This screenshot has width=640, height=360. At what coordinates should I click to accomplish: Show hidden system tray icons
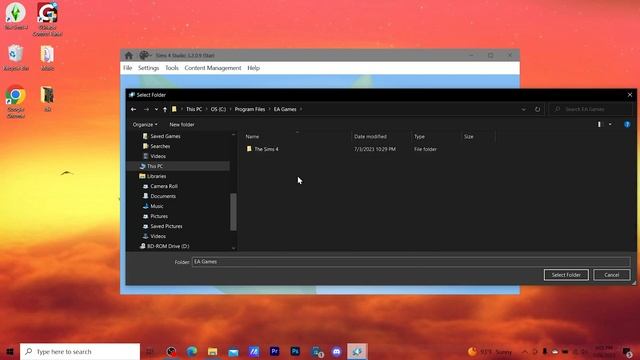click(525, 351)
